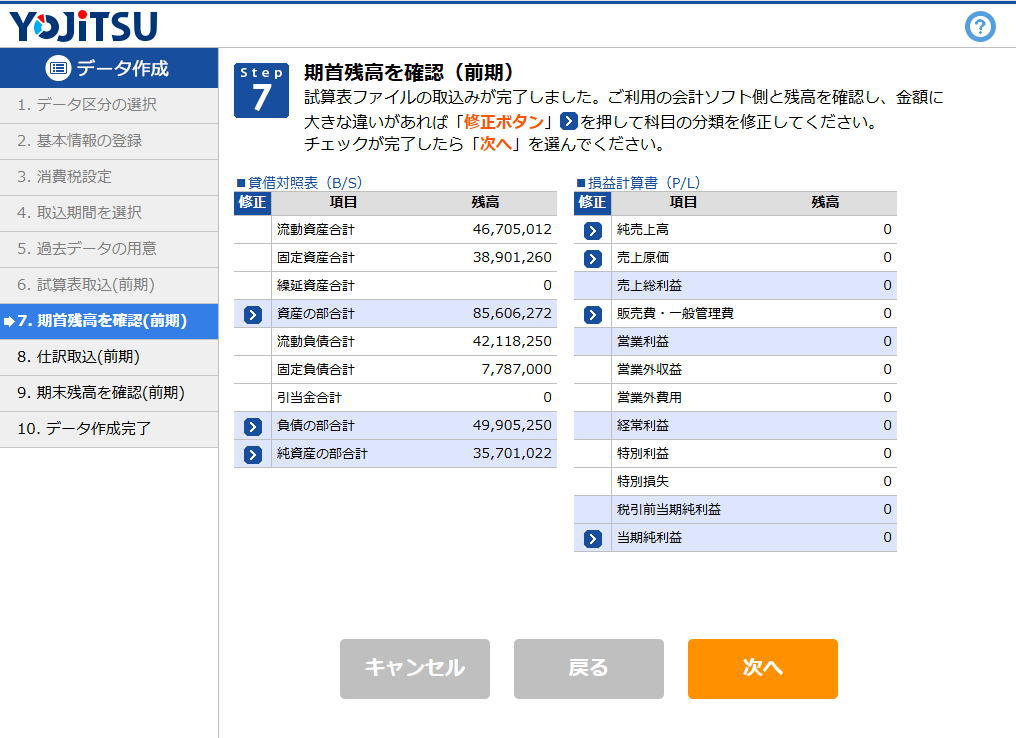This screenshot has width=1016, height=738.
Task: Click the edit arrow for 純資産の部合計
Action: coord(253,454)
